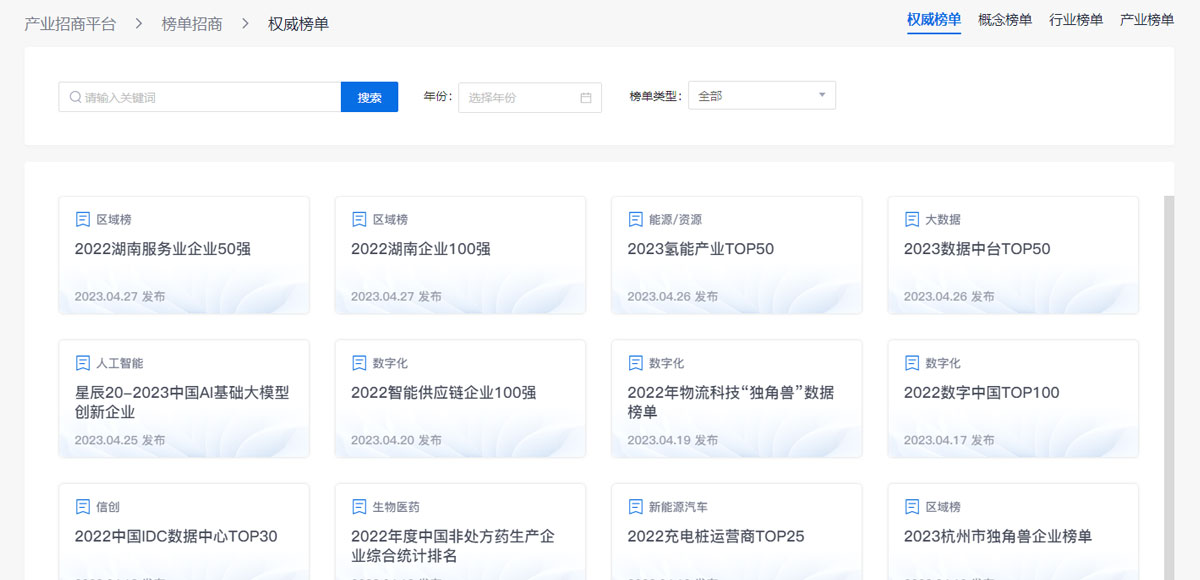Screen dimensions: 1200x580
Task: Click the 新能源汽车 icon on 2022充电桩运营商TOP25
Action: (x=634, y=507)
